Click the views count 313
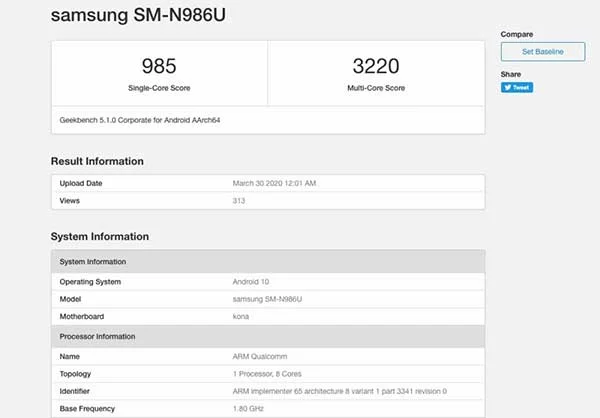Viewport: 600px width, 418px height. click(x=239, y=201)
